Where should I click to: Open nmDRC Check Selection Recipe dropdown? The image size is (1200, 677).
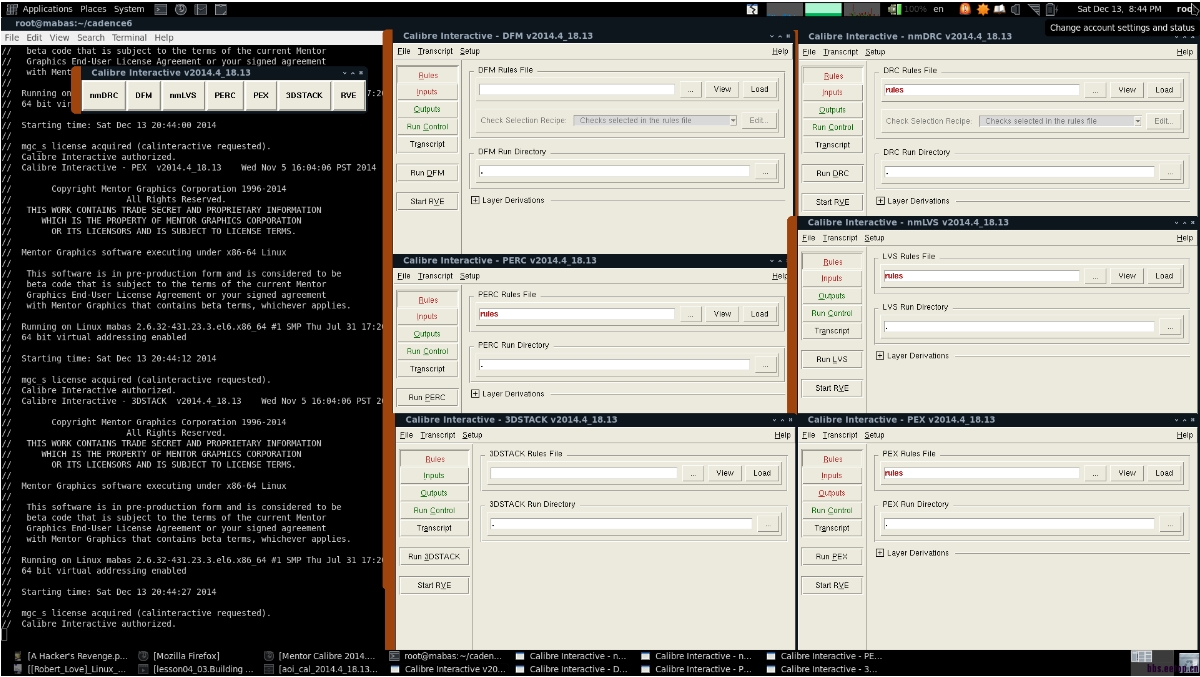pyautogui.click(x=1061, y=121)
